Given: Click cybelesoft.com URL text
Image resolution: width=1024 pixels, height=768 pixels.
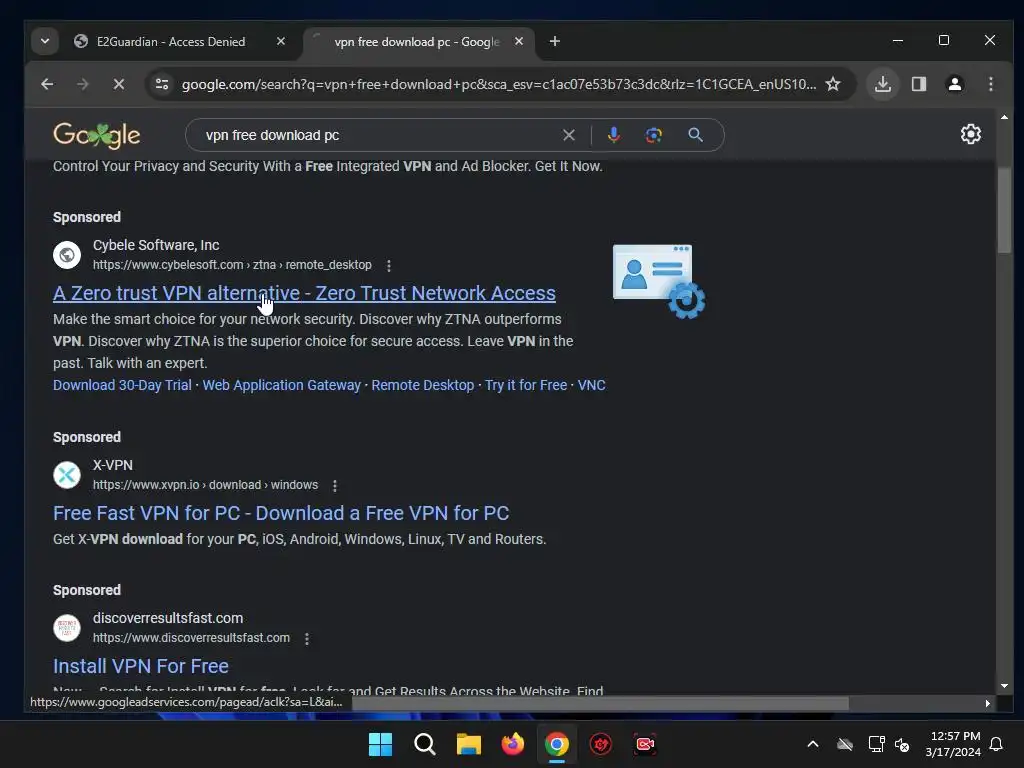Looking at the screenshot, I should tap(232, 265).
